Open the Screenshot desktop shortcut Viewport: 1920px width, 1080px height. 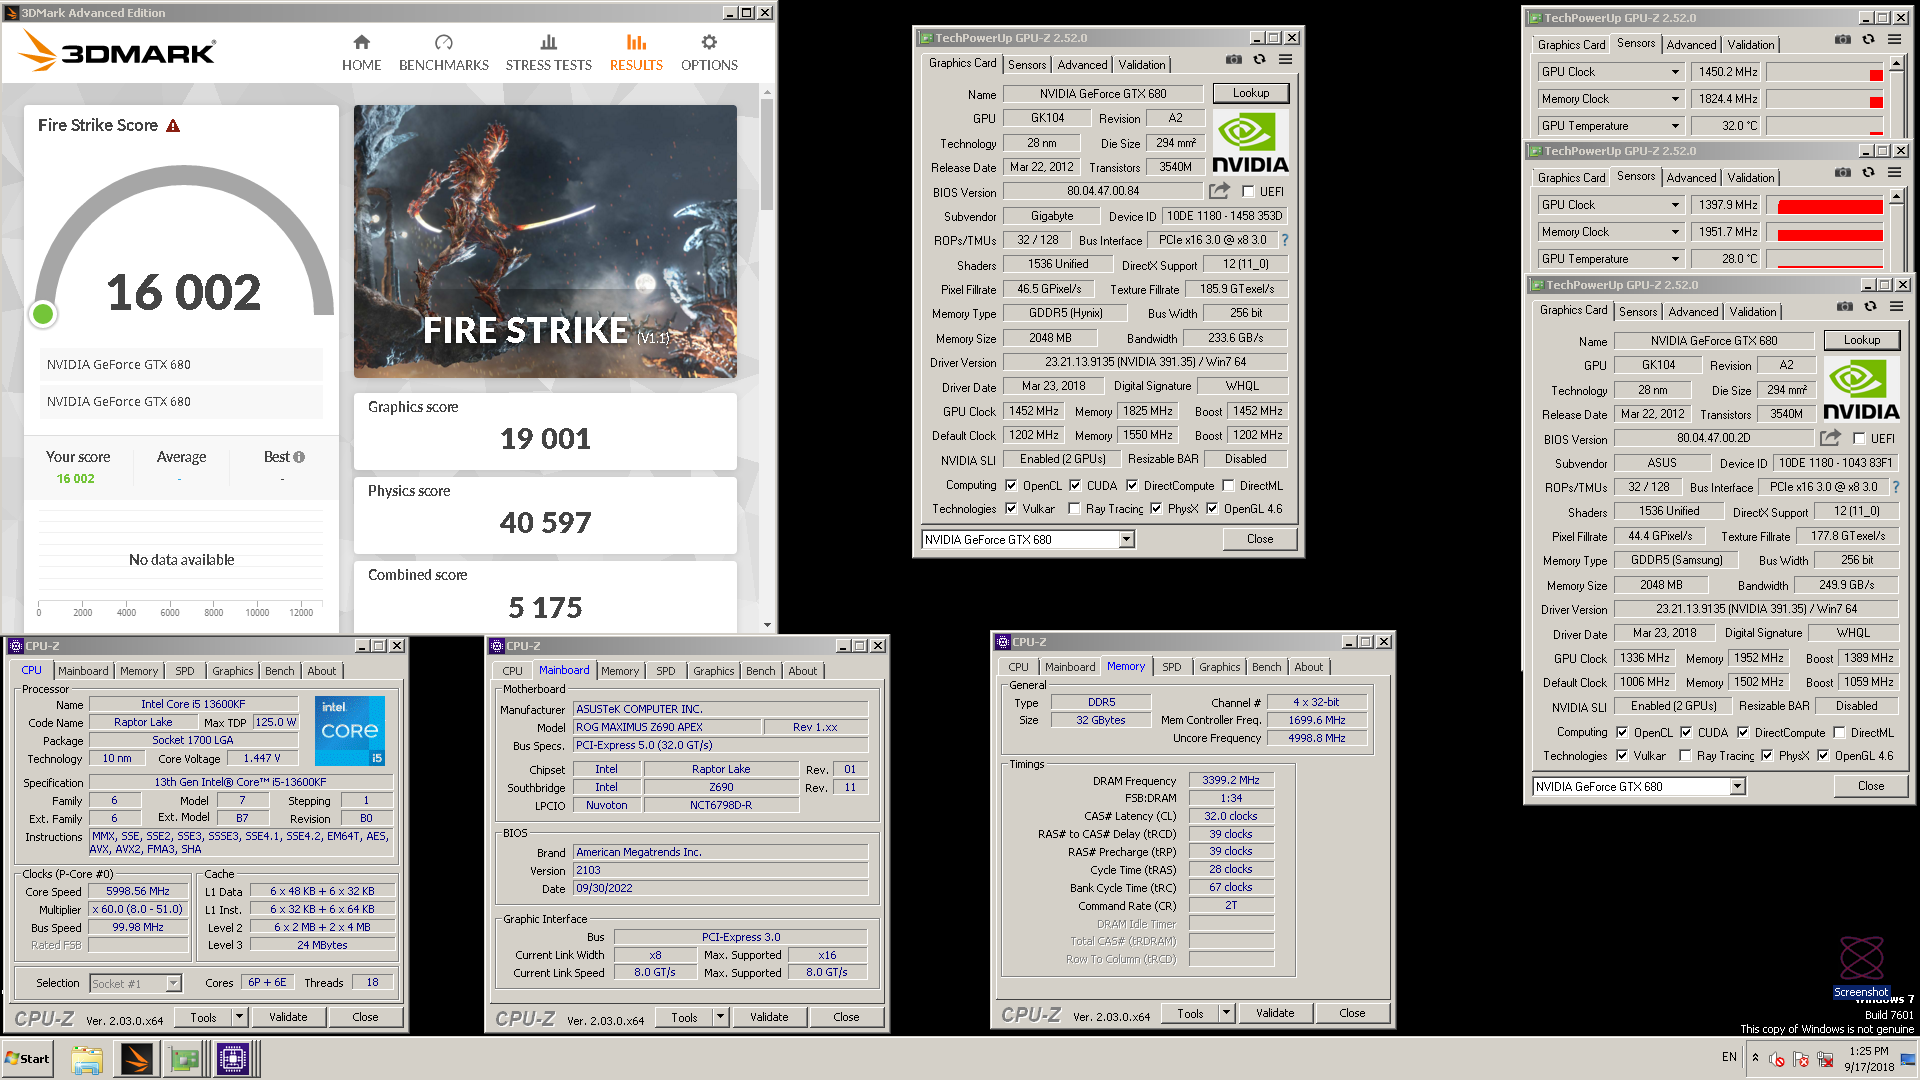pos(1861,967)
